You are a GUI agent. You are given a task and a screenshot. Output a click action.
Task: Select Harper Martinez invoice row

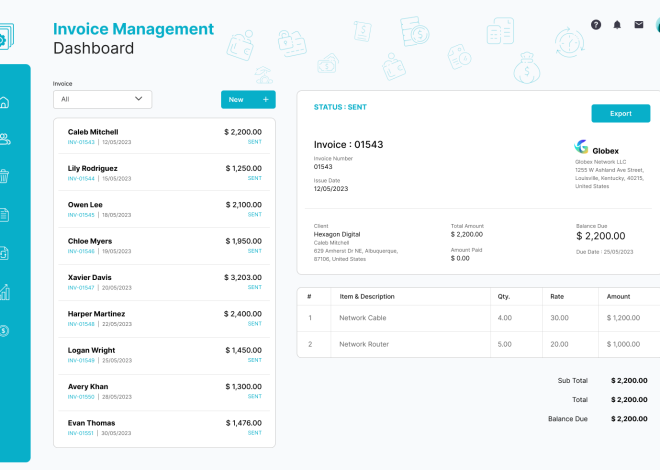(x=165, y=319)
